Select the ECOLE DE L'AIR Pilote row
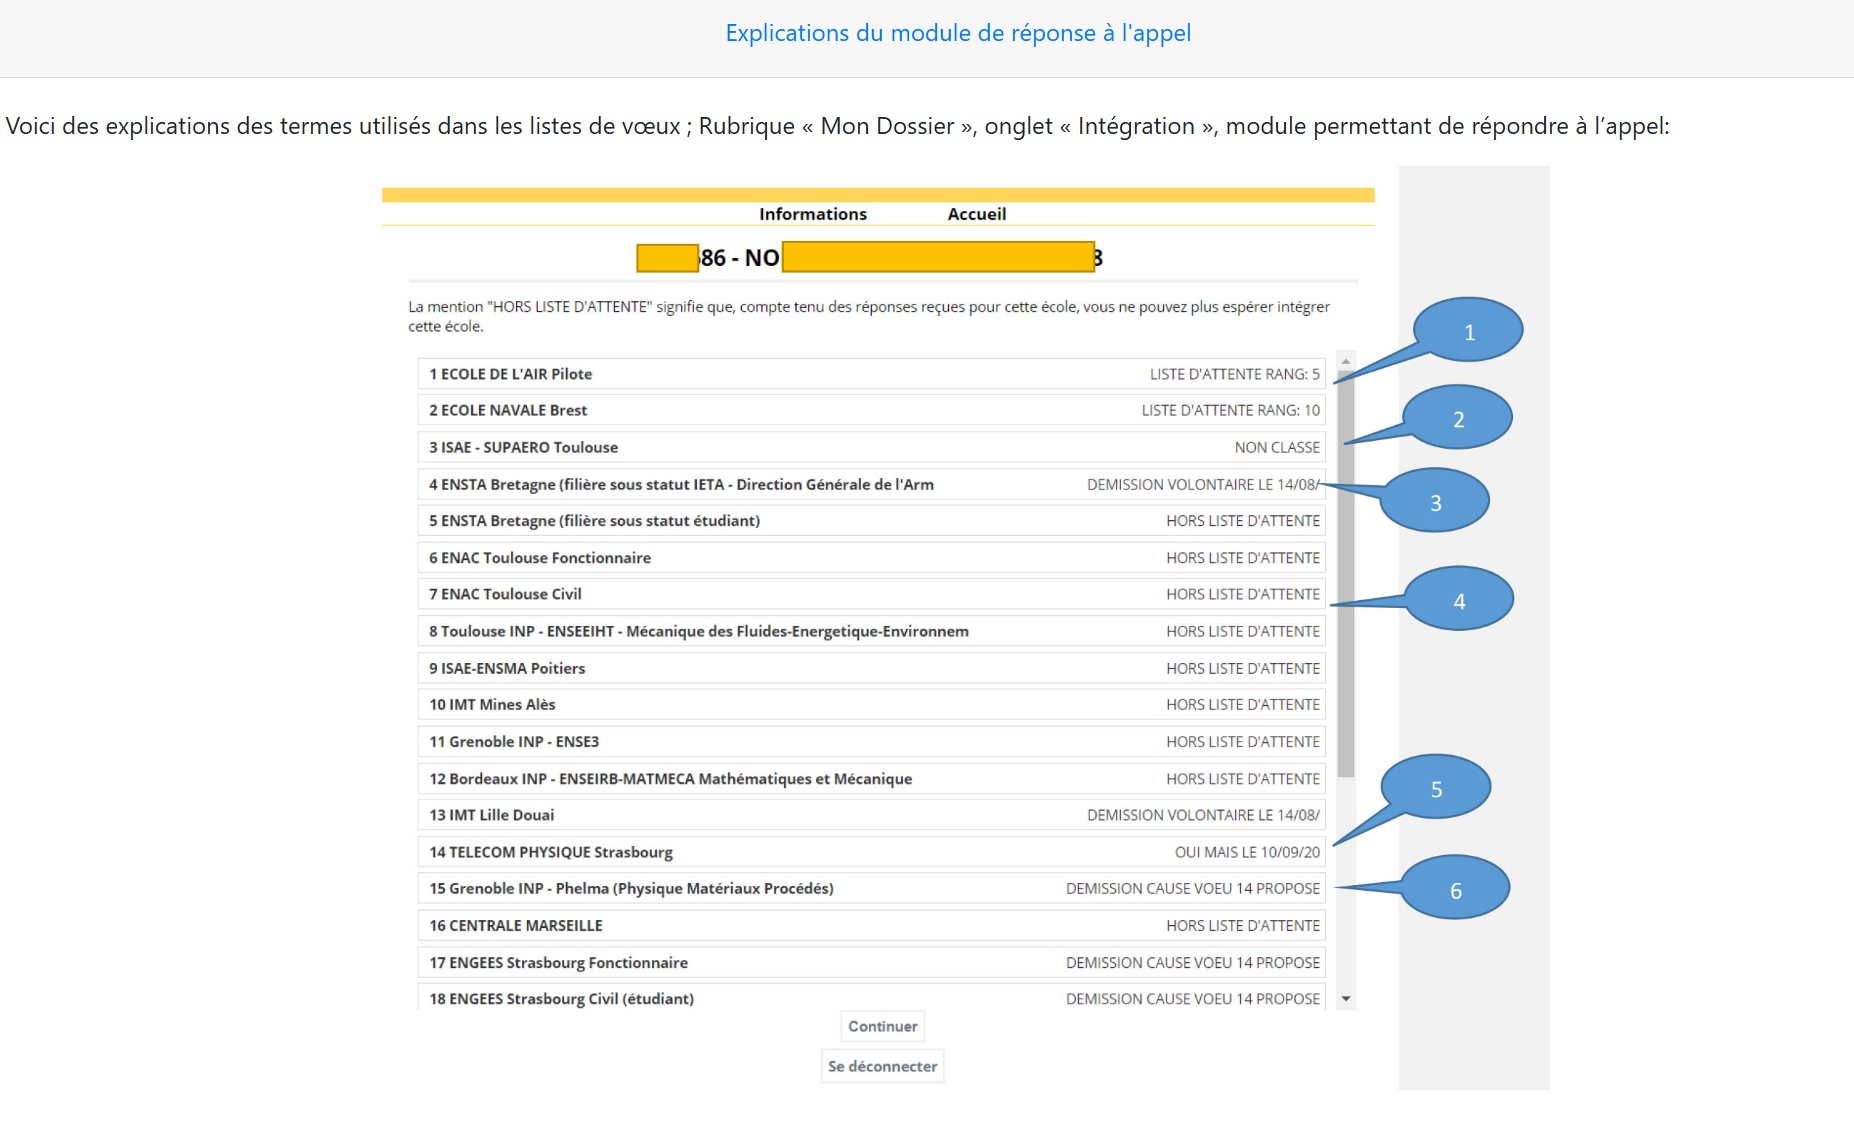 pos(871,374)
